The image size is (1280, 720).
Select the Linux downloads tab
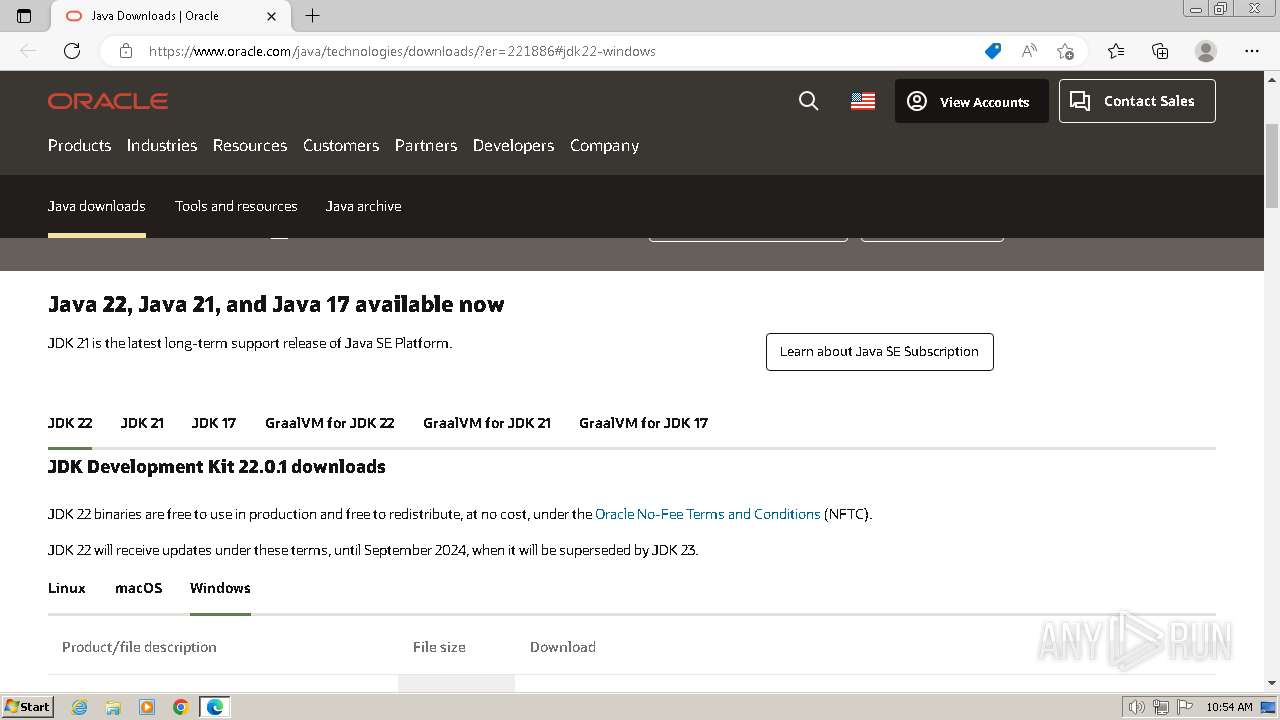pyautogui.click(x=67, y=588)
